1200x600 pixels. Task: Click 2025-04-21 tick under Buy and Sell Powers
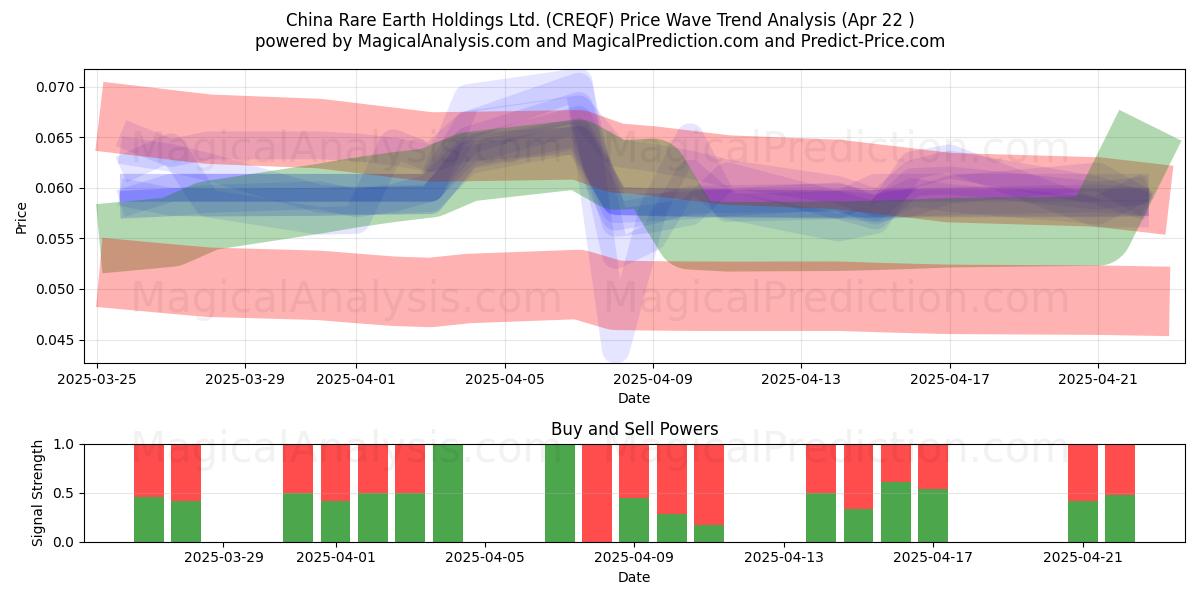(x=1083, y=558)
